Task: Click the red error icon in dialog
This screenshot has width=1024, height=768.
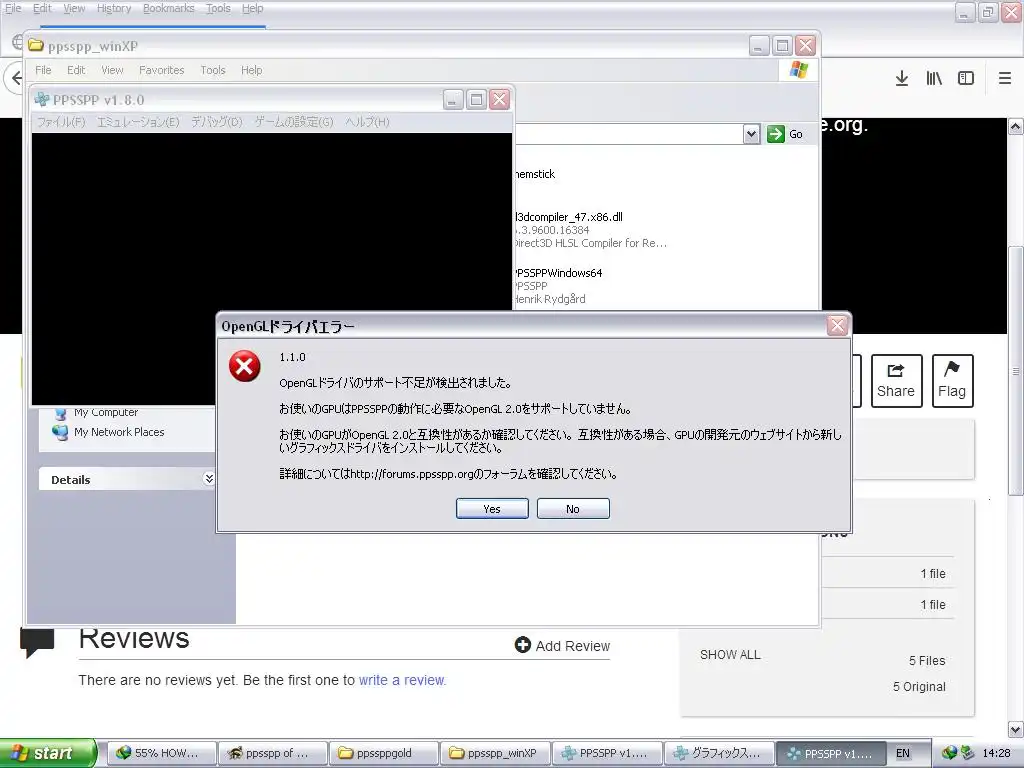Action: (244, 366)
